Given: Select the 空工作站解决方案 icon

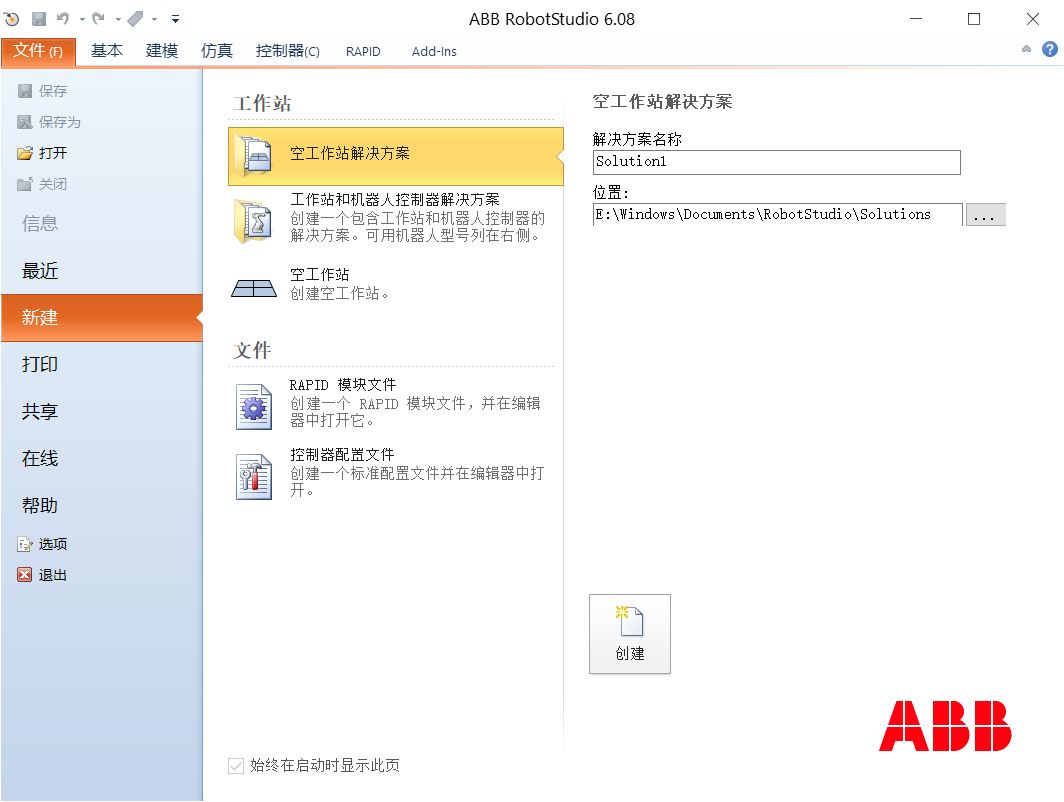Looking at the screenshot, I should [255, 156].
